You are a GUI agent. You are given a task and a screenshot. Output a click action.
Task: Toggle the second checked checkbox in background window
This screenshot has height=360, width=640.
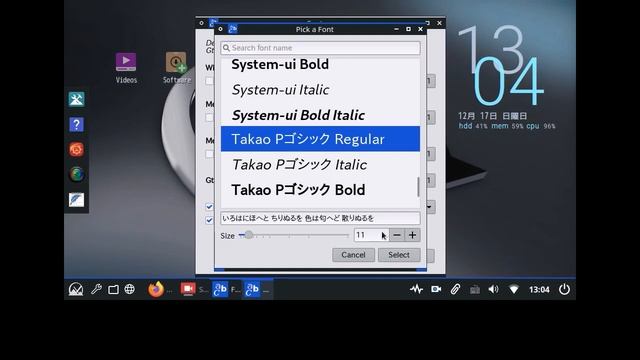click(x=209, y=220)
